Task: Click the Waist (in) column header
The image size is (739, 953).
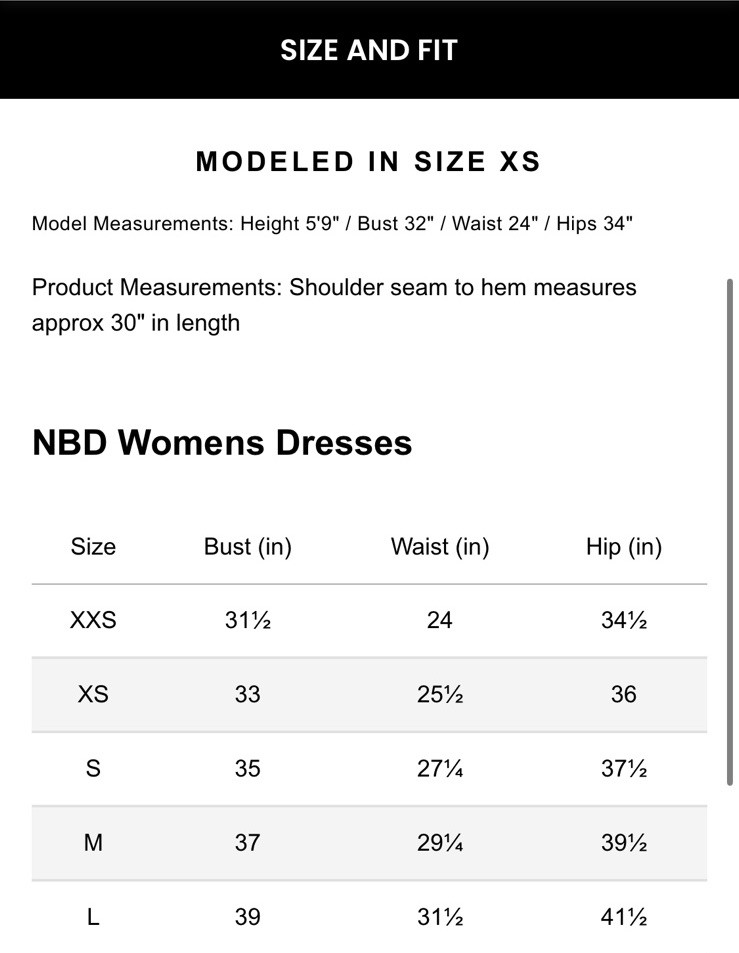Action: (440, 547)
